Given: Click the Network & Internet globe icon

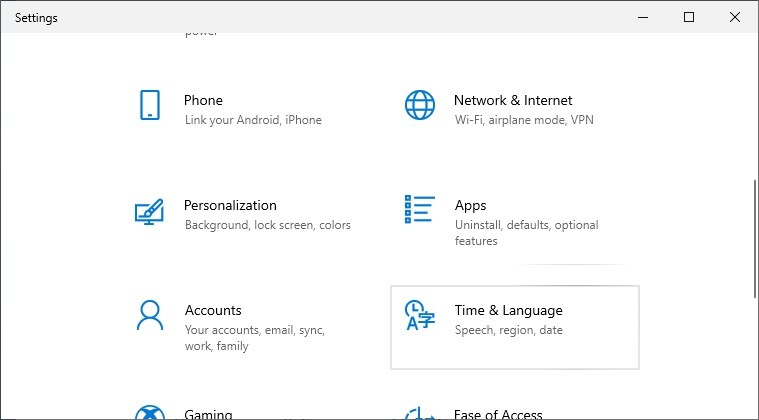Looking at the screenshot, I should click(x=419, y=105).
